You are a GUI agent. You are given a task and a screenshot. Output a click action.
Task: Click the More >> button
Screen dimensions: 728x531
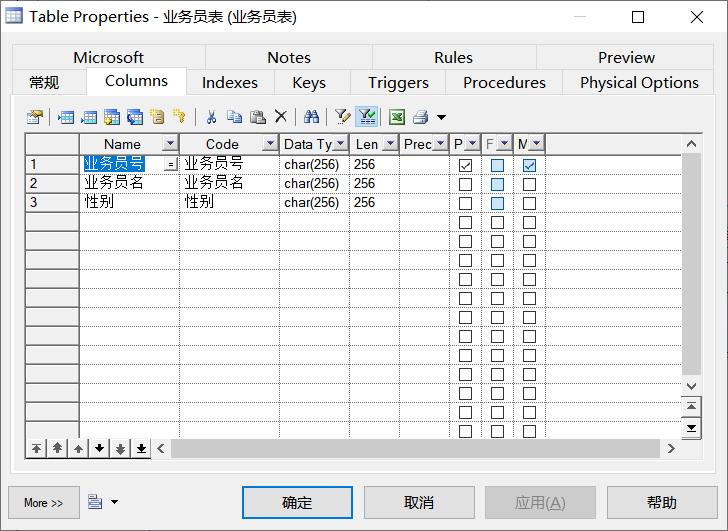tap(44, 503)
